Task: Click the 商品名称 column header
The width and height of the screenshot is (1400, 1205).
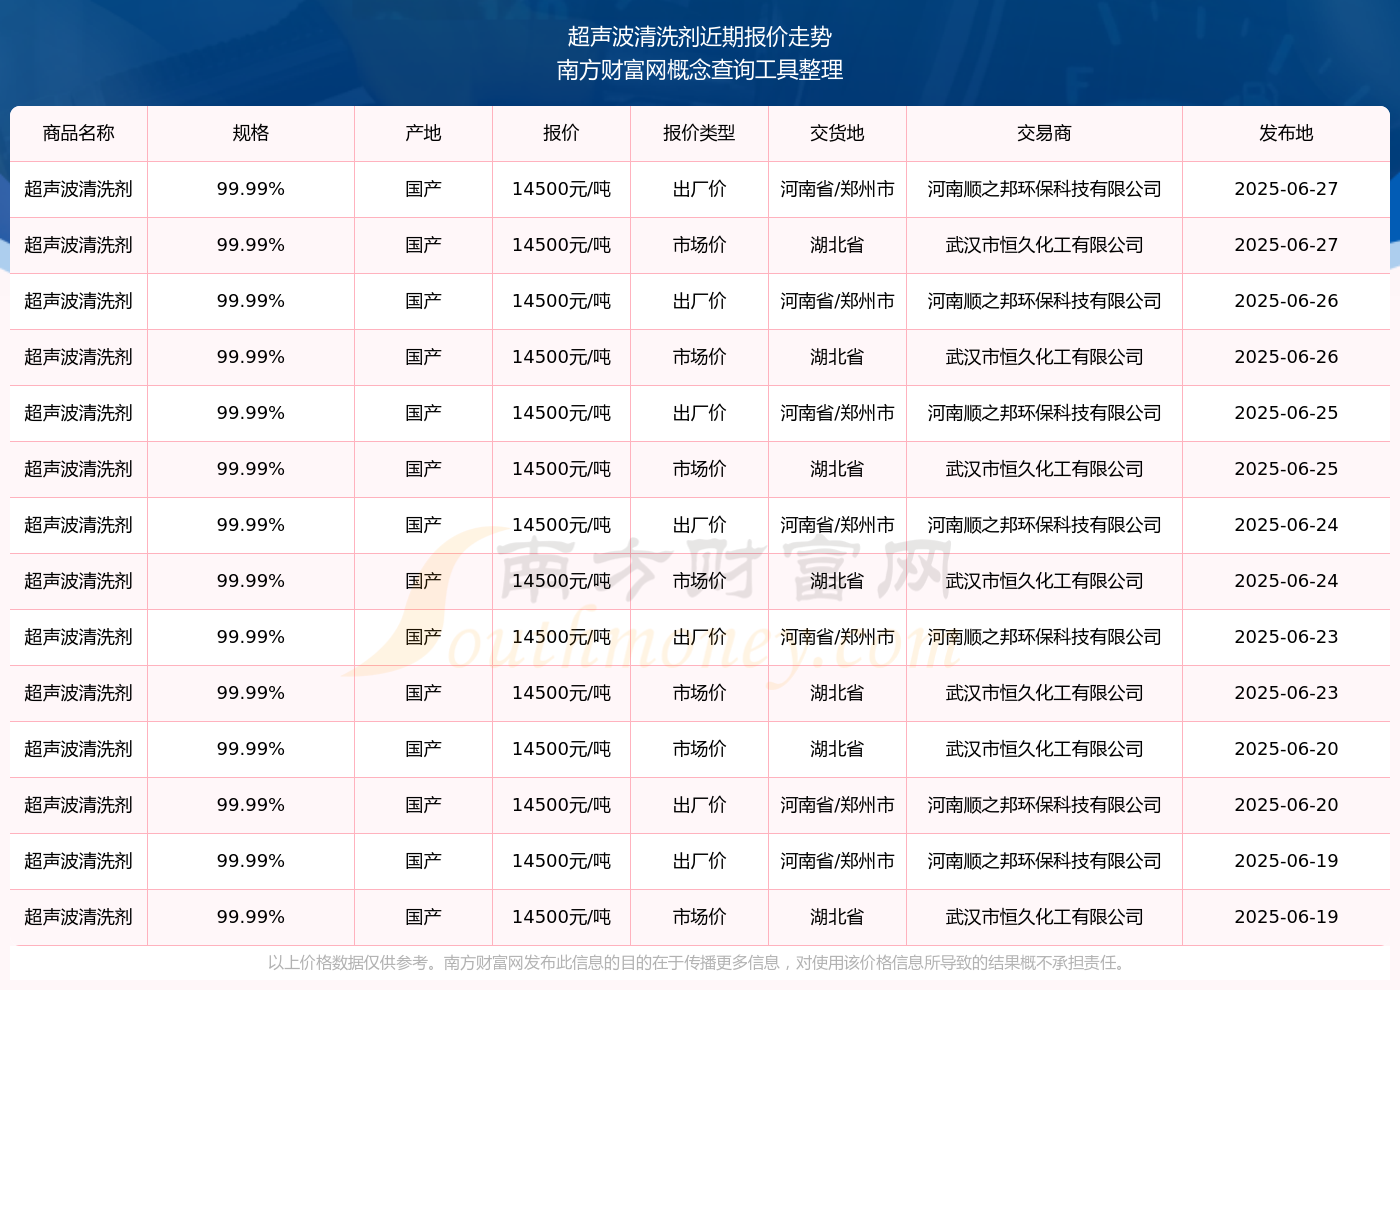Action: tap(79, 133)
